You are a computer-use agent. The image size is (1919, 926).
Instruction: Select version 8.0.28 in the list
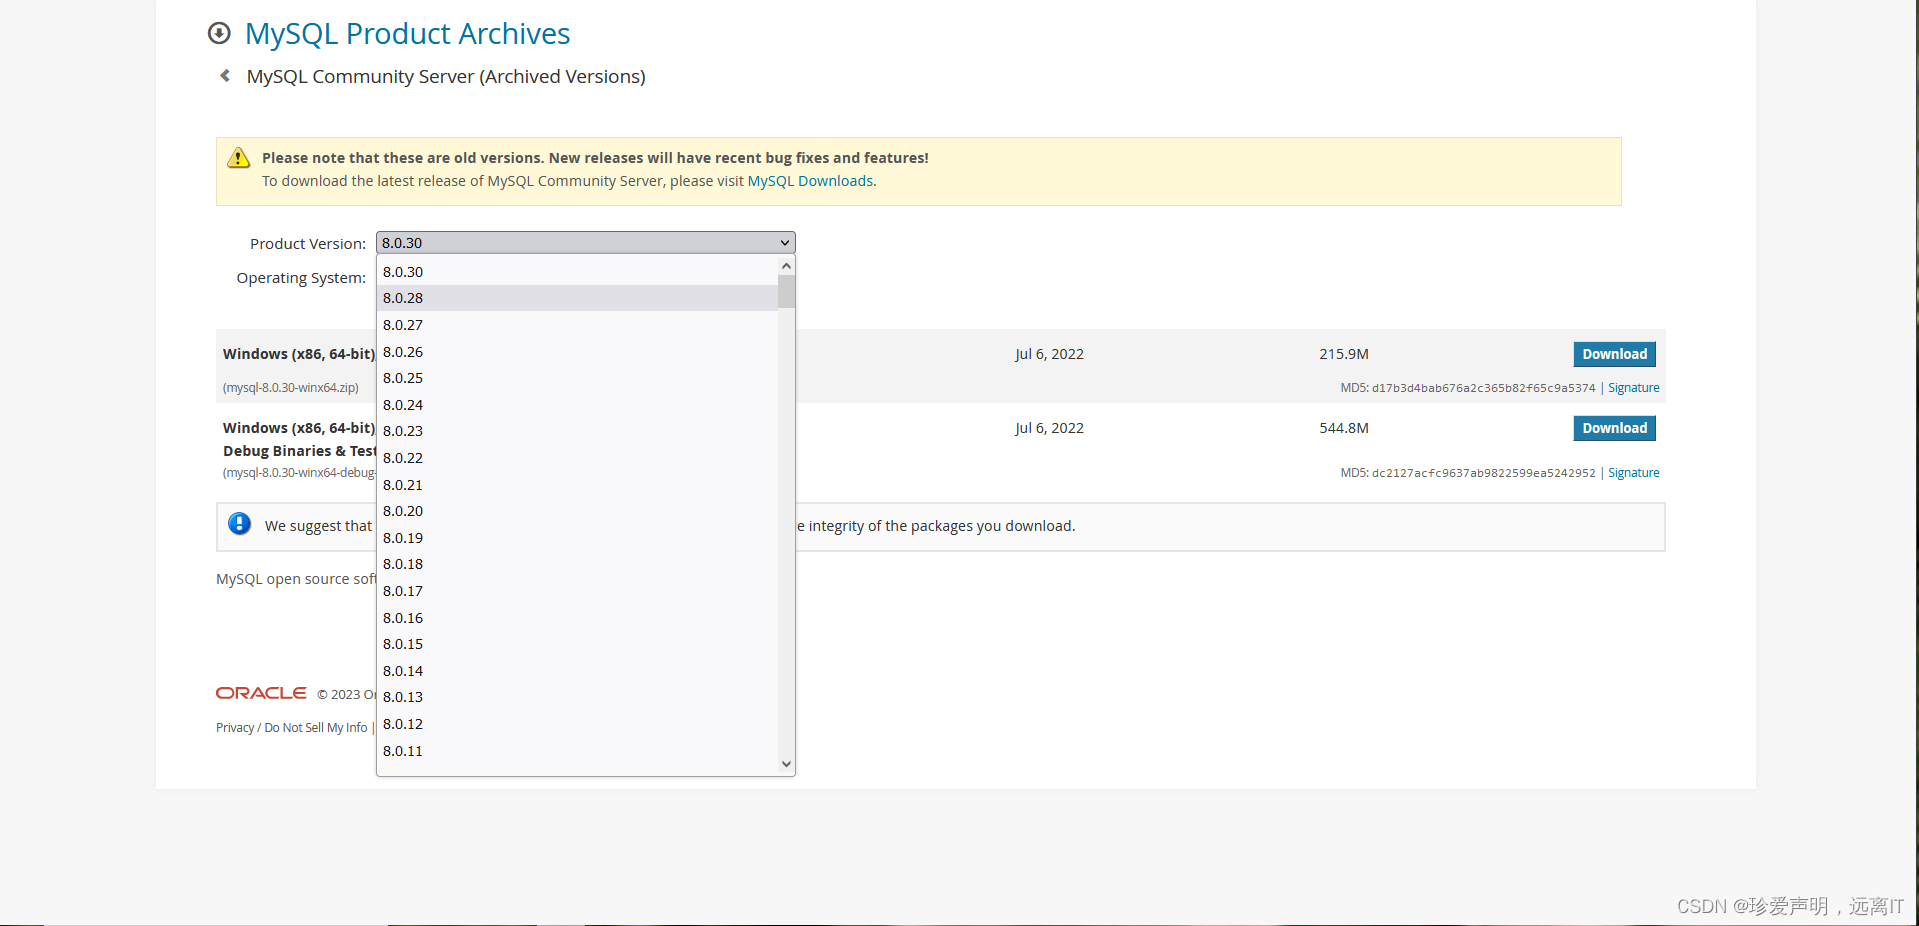[577, 298]
